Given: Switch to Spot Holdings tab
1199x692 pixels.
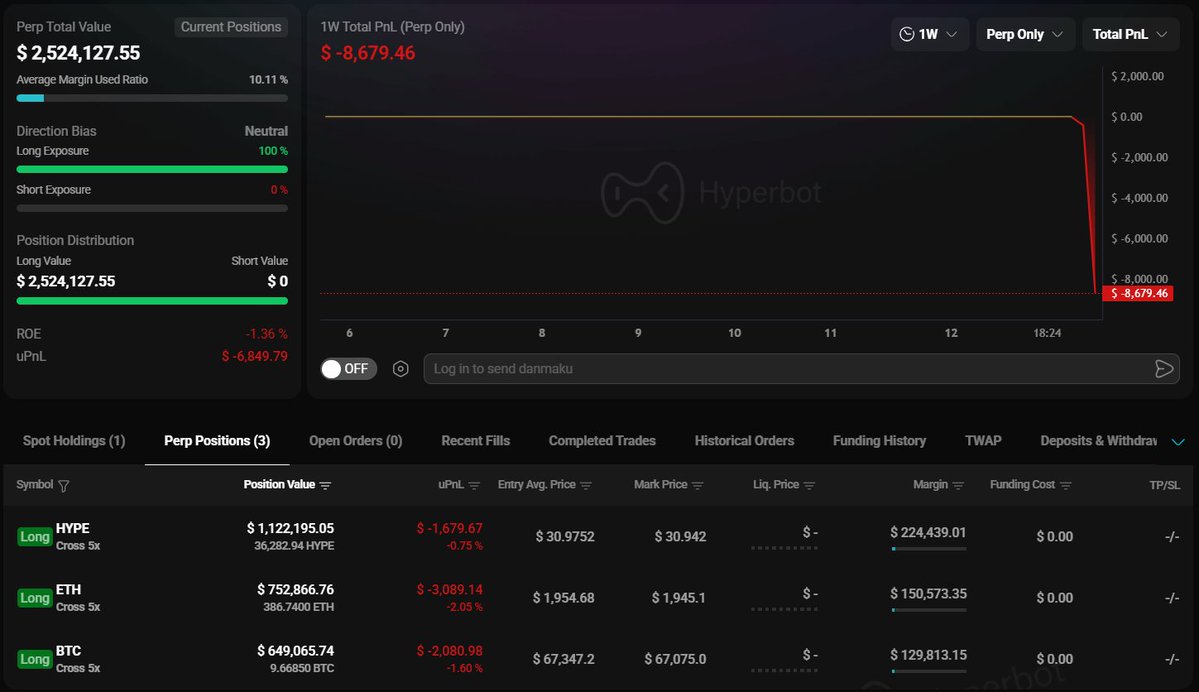Looking at the screenshot, I should [74, 441].
